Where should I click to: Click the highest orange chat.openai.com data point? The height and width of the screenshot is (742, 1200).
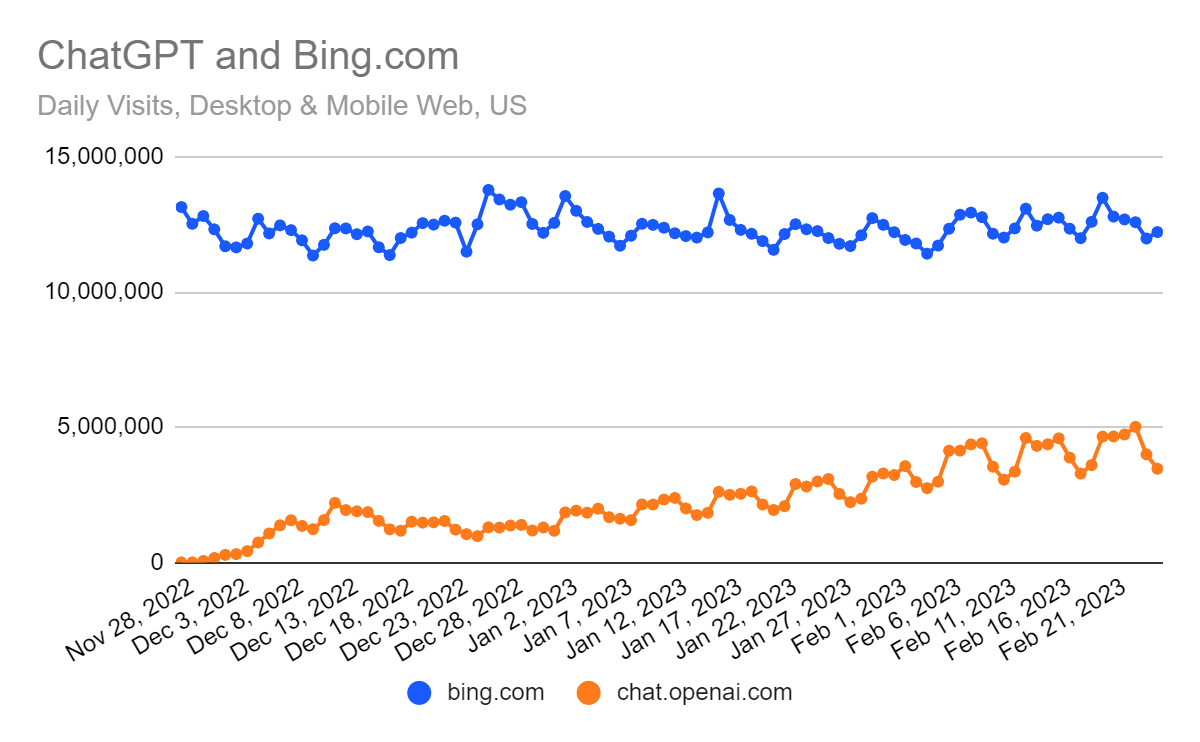[x=1135, y=427]
